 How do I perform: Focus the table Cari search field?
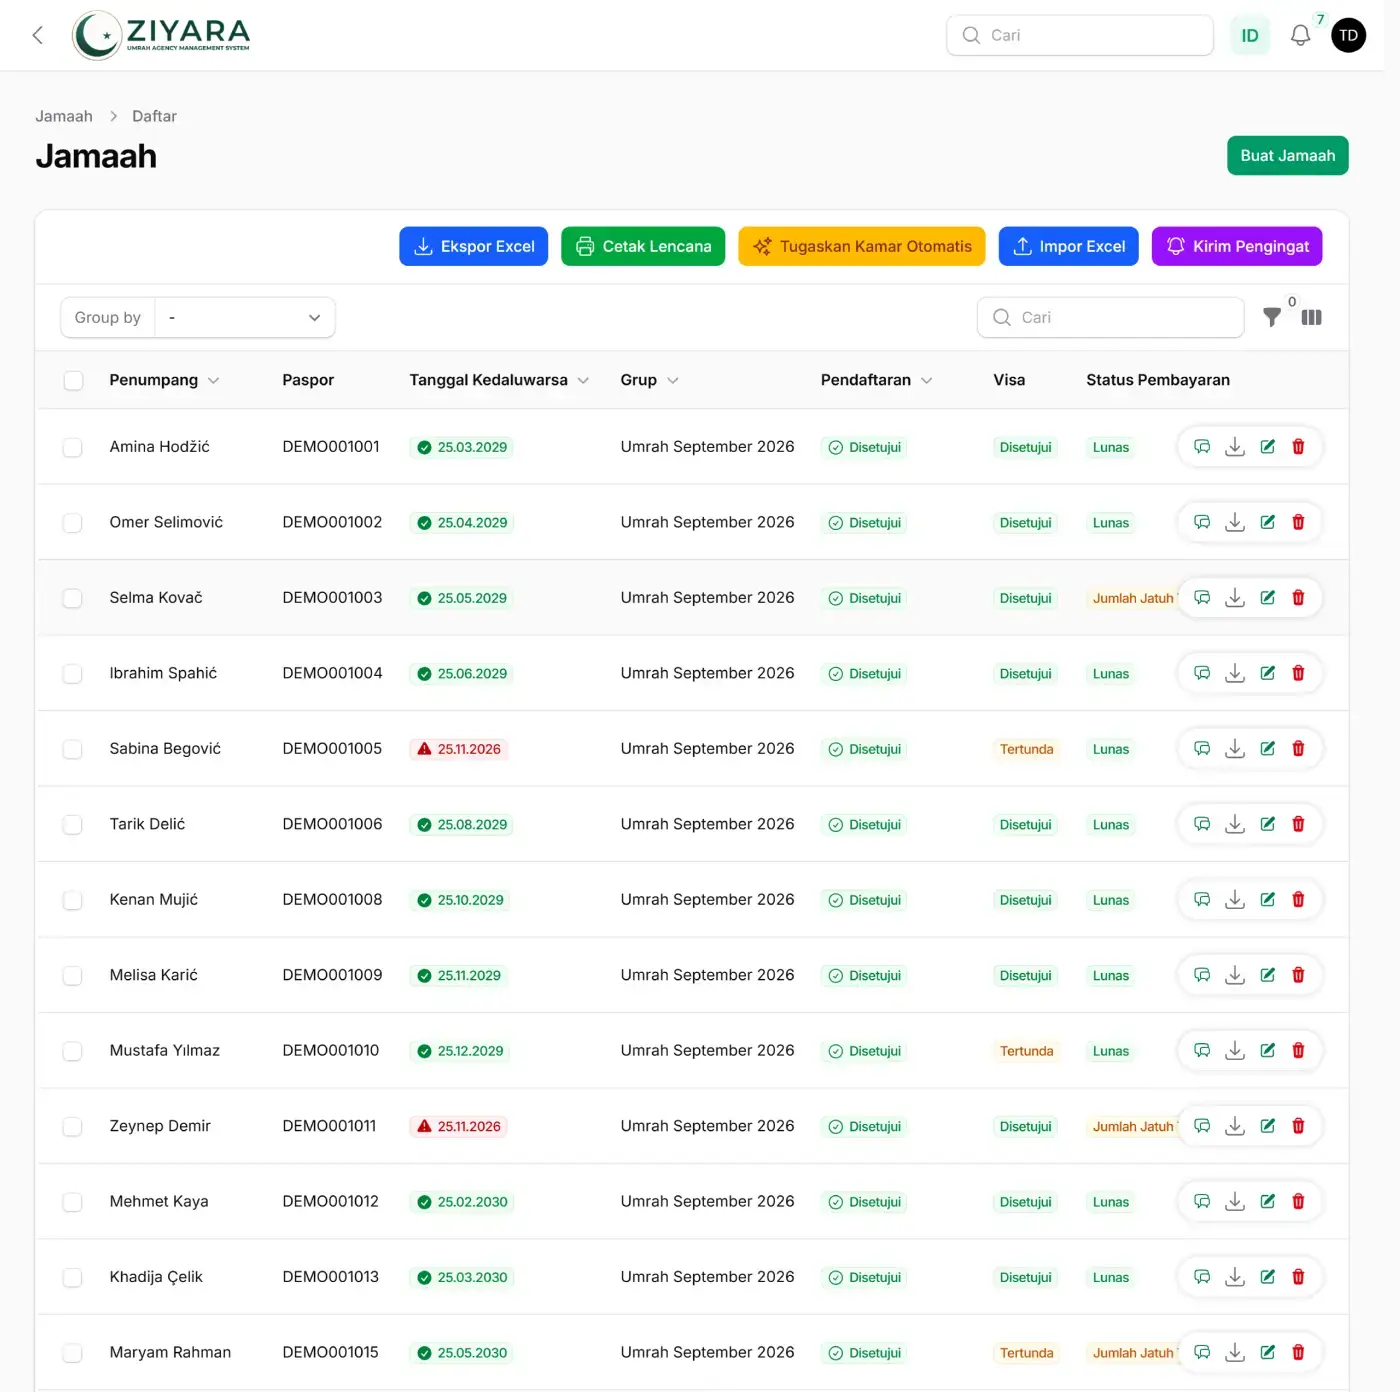pyautogui.click(x=1111, y=317)
